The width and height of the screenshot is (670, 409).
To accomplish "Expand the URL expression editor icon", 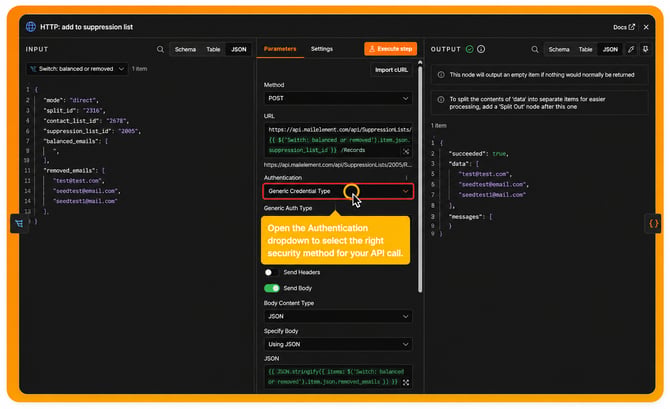I will [406, 151].
